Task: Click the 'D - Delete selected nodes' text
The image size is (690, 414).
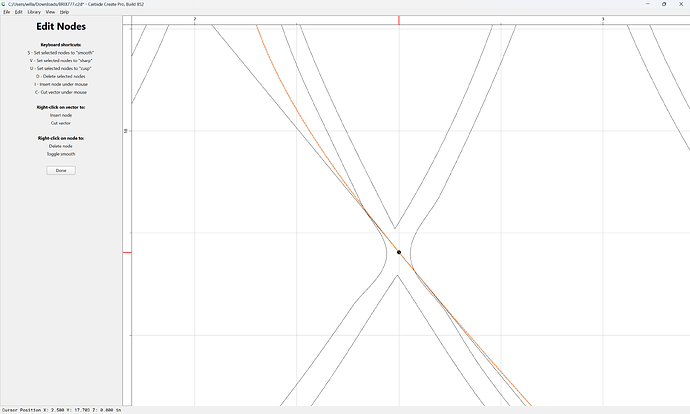Action: (x=61, y=77)
